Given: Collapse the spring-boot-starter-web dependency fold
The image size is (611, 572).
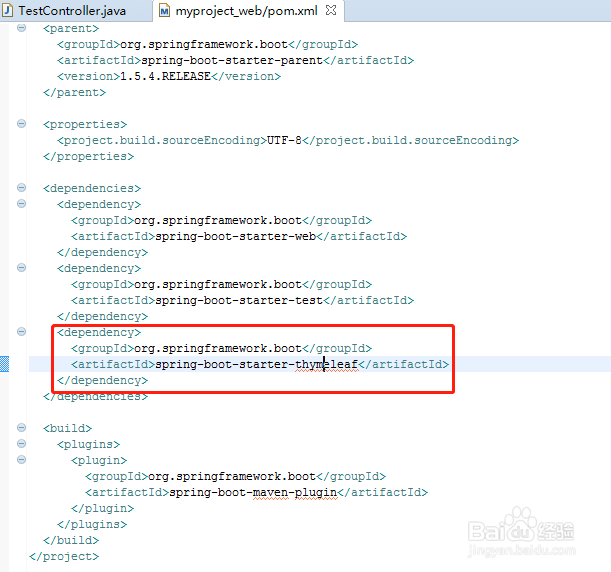Looking at the screenshot, I should click(x=21, y=204).
